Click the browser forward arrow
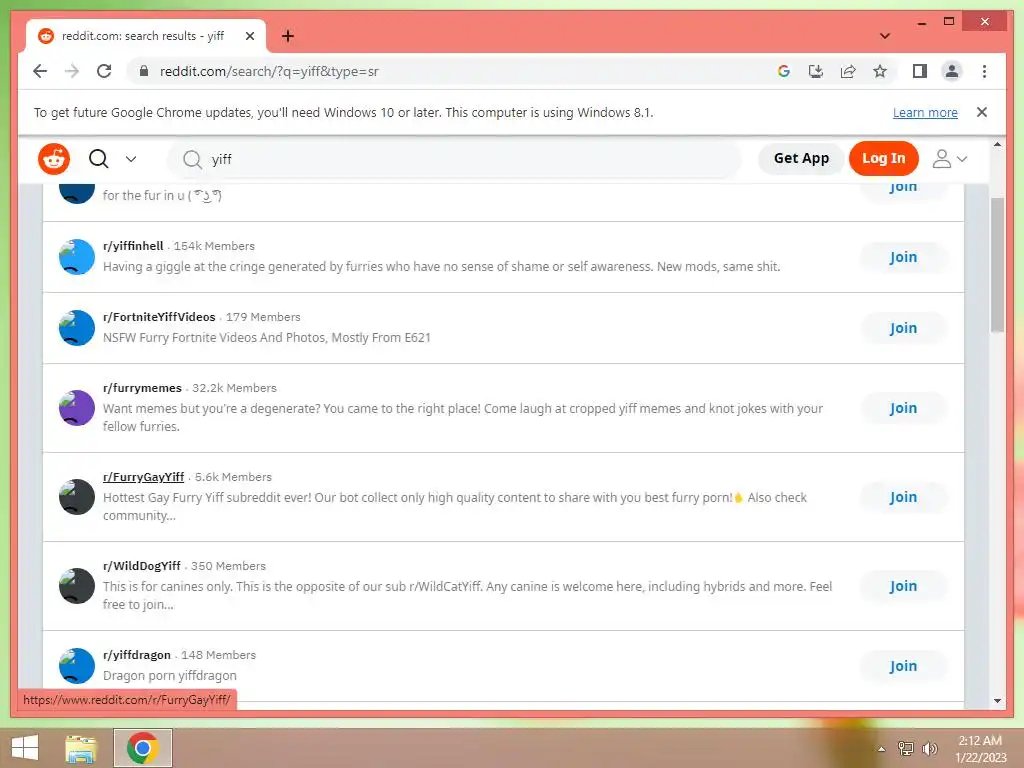 tap(72, 71)
